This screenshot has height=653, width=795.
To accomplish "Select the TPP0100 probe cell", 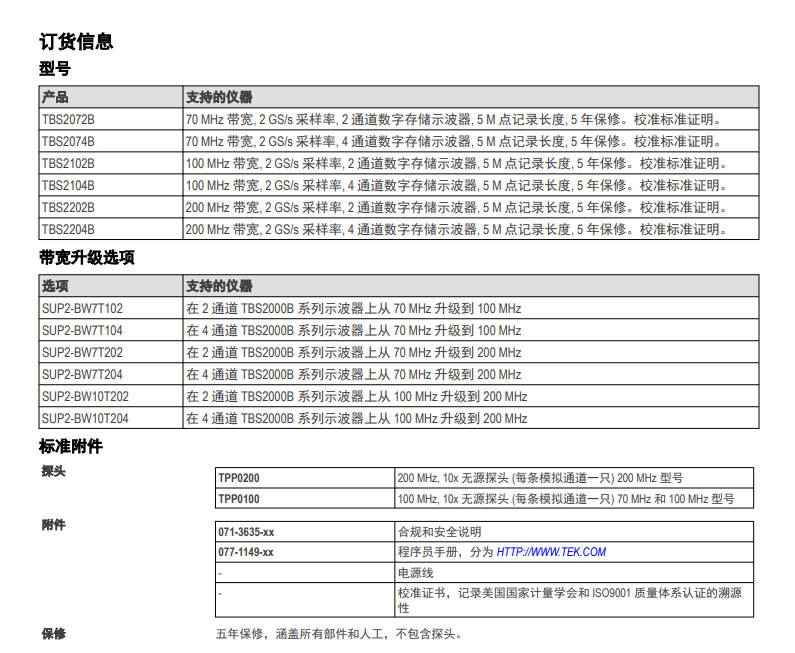I will (305, 499).
